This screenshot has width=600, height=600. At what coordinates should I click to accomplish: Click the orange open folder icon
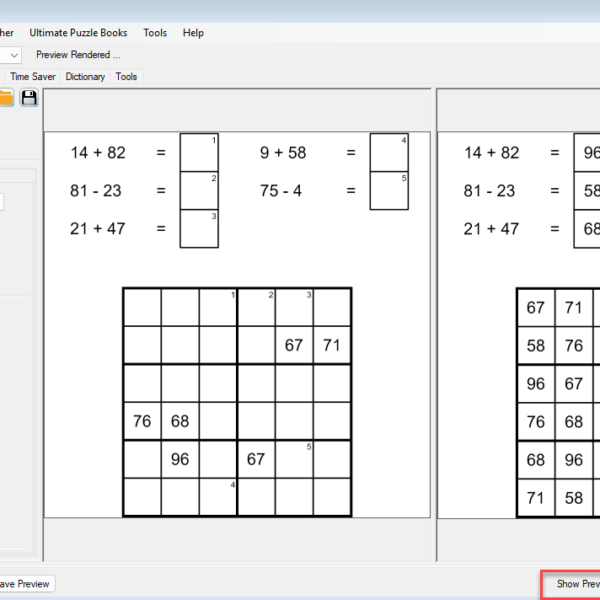pyautogui.click(x=6, y=98)
